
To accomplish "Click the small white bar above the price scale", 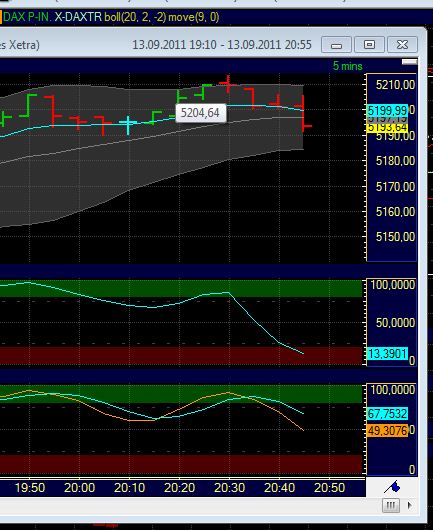I will (x=409, y=62).
